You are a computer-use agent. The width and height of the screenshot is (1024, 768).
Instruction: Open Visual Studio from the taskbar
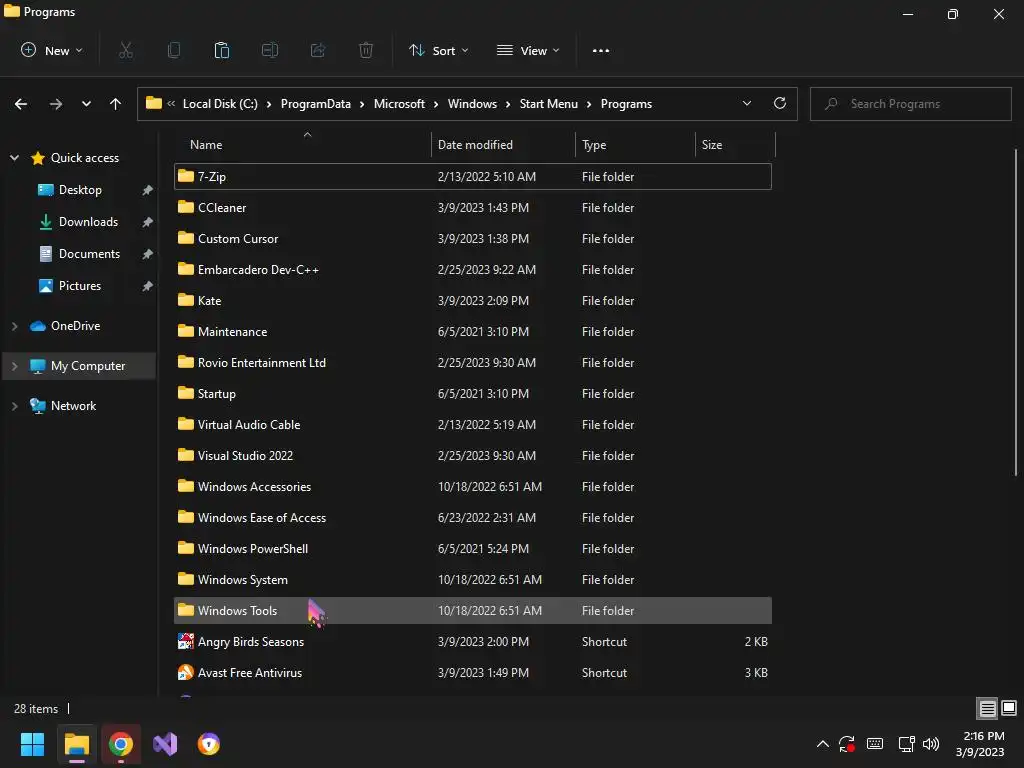(x=165, y=744)
